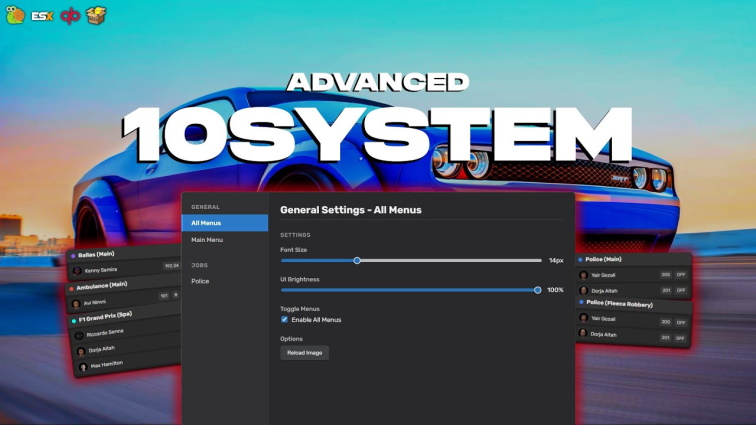Viewport: 756px width, 425px height.
Task: Click Dorja Altah's avatar under Police (Main)
Action: tap(583, 290)
